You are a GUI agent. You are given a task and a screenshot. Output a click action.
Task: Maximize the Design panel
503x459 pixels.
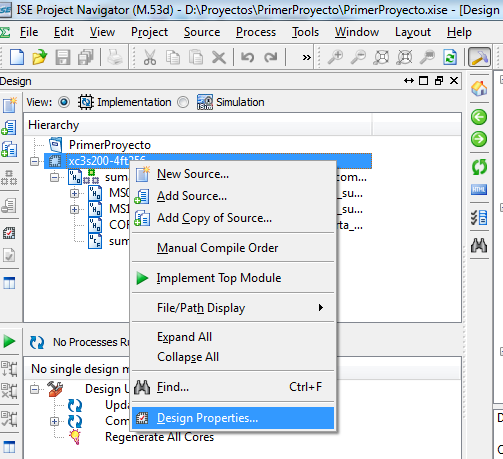click(x=423, y=81)
